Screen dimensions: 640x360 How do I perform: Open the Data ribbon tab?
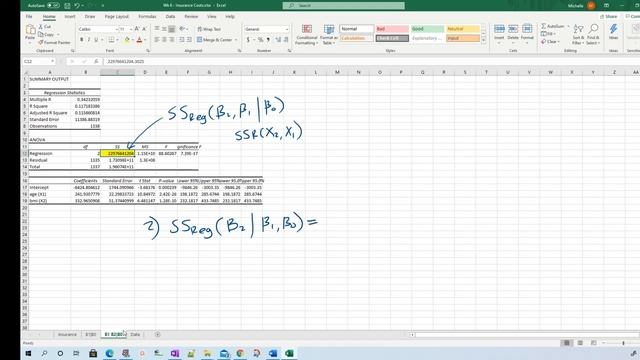click(x=170, y=17)
